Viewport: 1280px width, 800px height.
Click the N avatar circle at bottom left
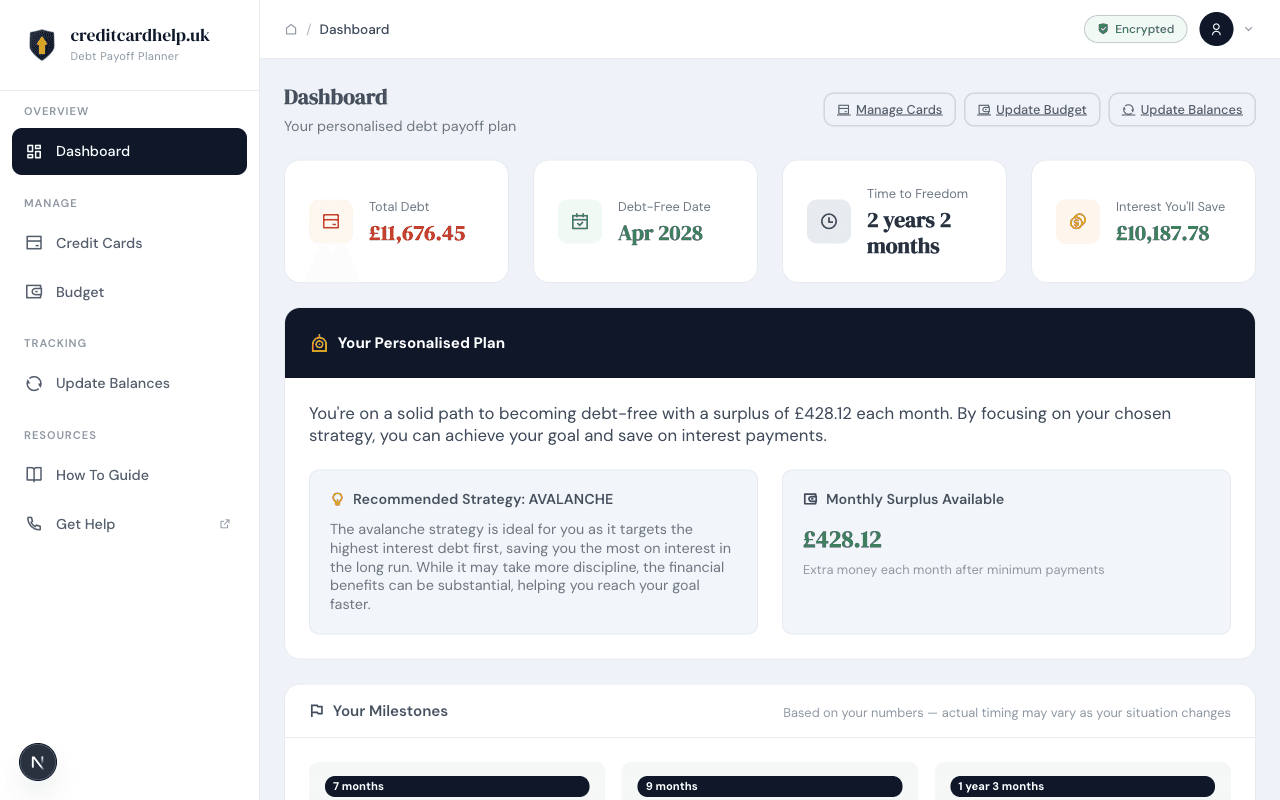37,761
